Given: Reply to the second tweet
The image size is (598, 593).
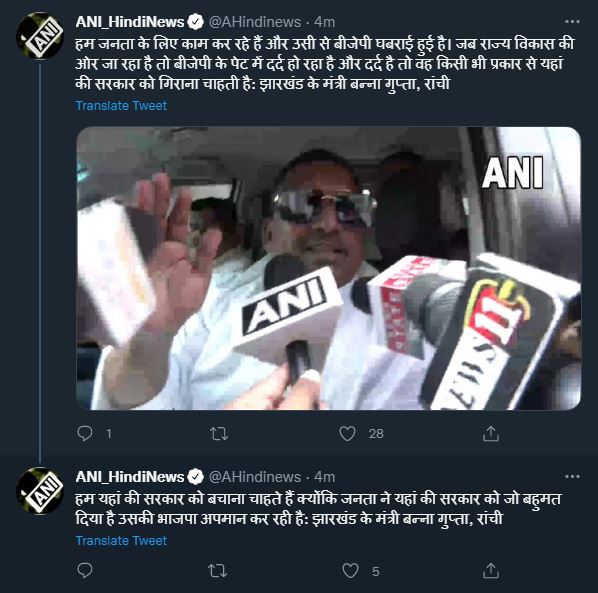Looking at the screenshot, I should [85, 571].
